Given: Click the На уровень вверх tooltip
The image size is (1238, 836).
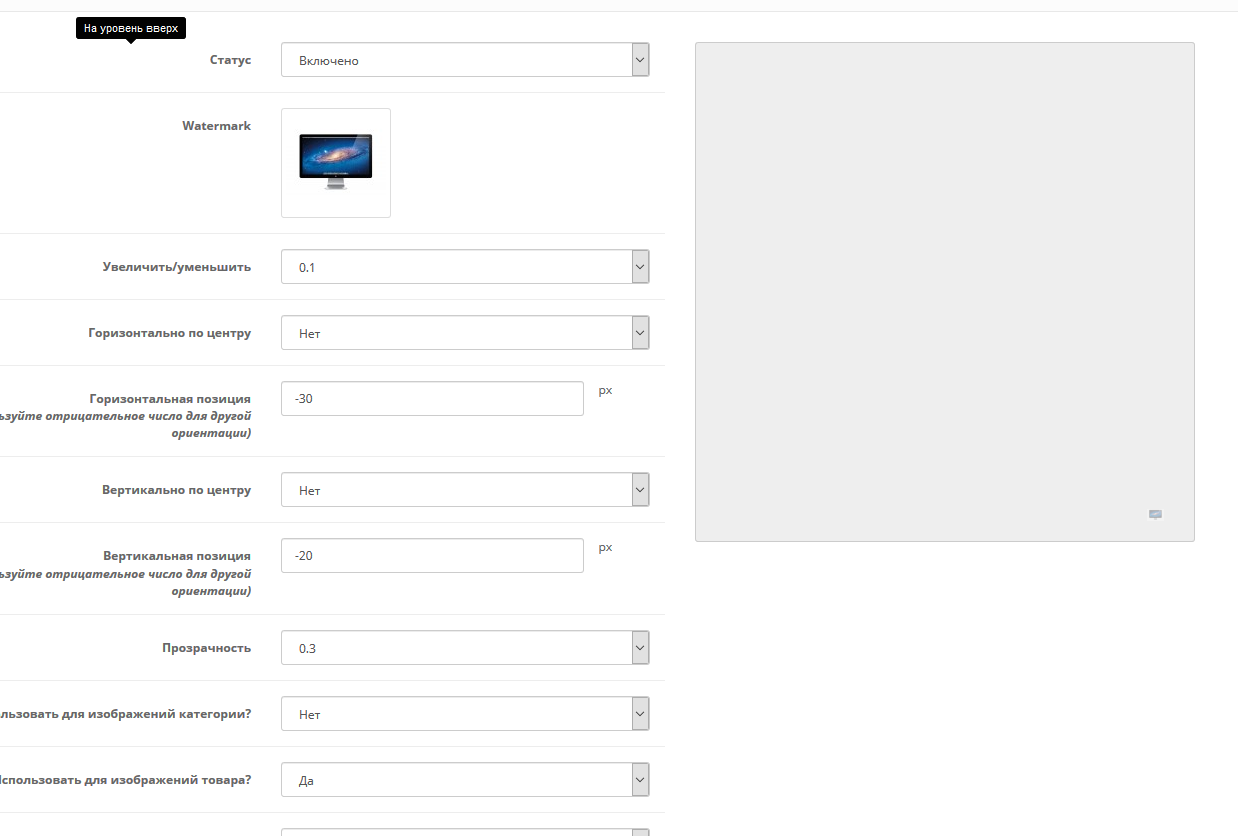Looking at the screenshot, I should [131, 29].
